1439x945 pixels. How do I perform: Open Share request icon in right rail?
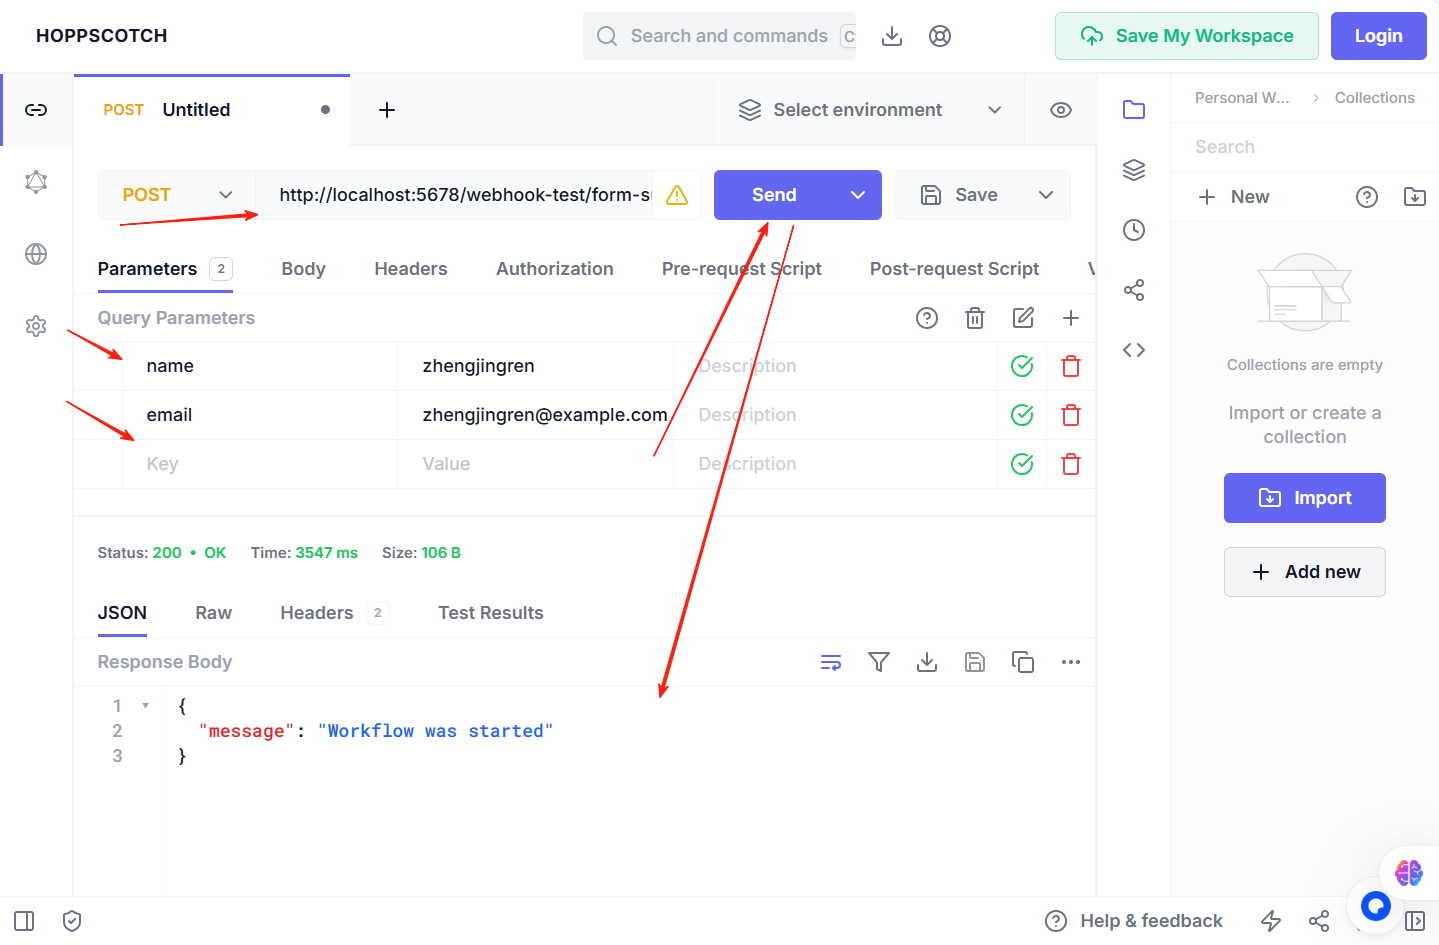pos(1134,290)
